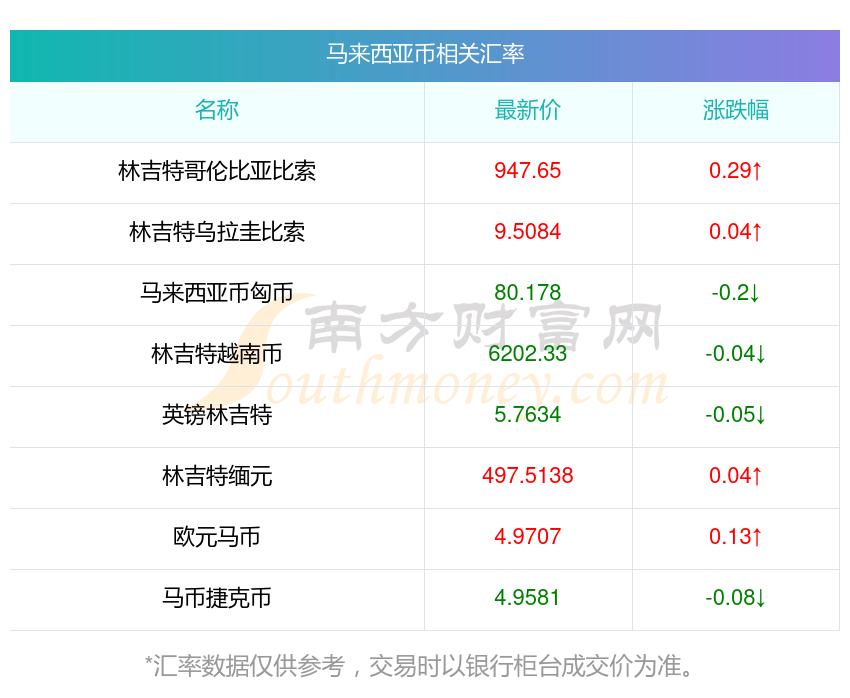Viewport: 850px width, 698px height.
Task: Click the row name 马来西亚币匈币
Action: click(217, 293)
